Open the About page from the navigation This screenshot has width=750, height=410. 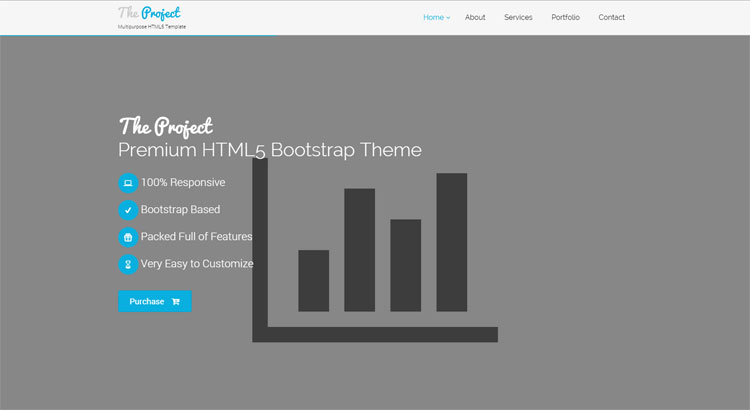click(x=475, y=17)
